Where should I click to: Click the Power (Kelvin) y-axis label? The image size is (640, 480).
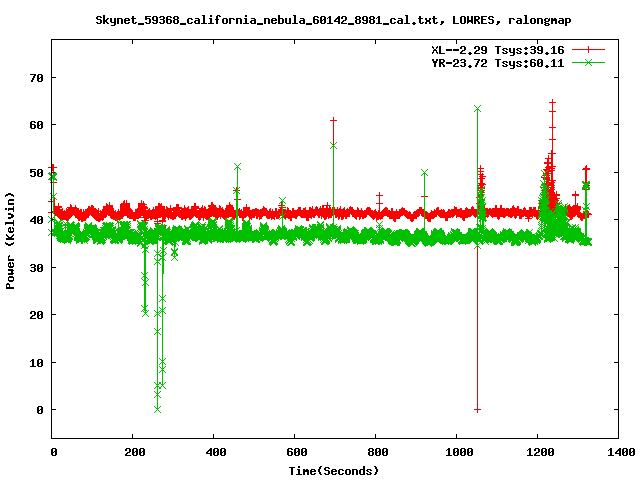[10, 241]
